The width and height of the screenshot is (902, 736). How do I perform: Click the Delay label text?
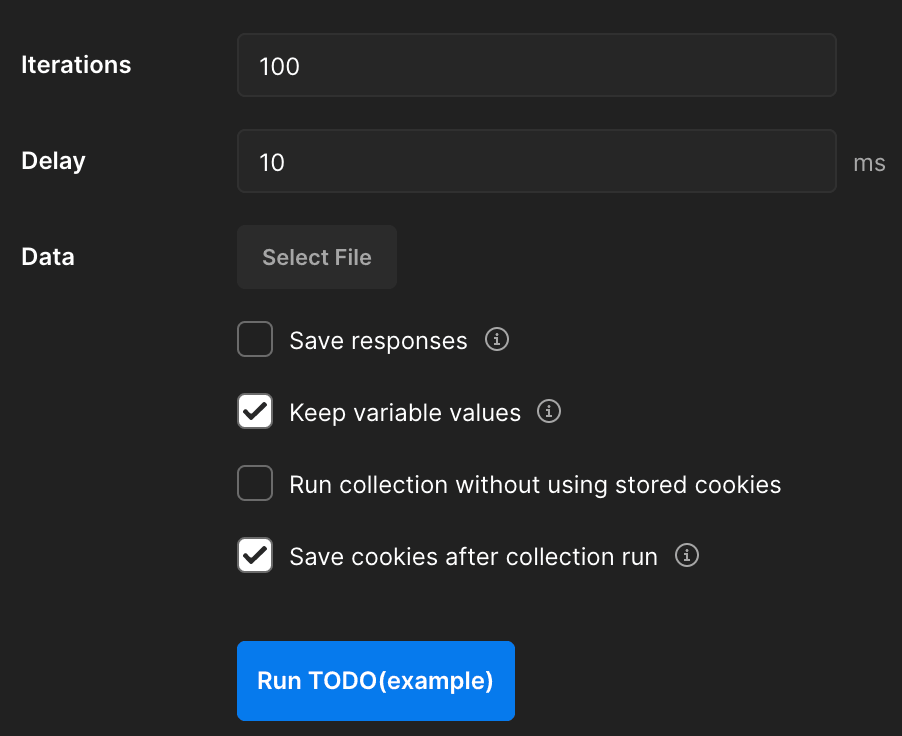tap(53, 161)
